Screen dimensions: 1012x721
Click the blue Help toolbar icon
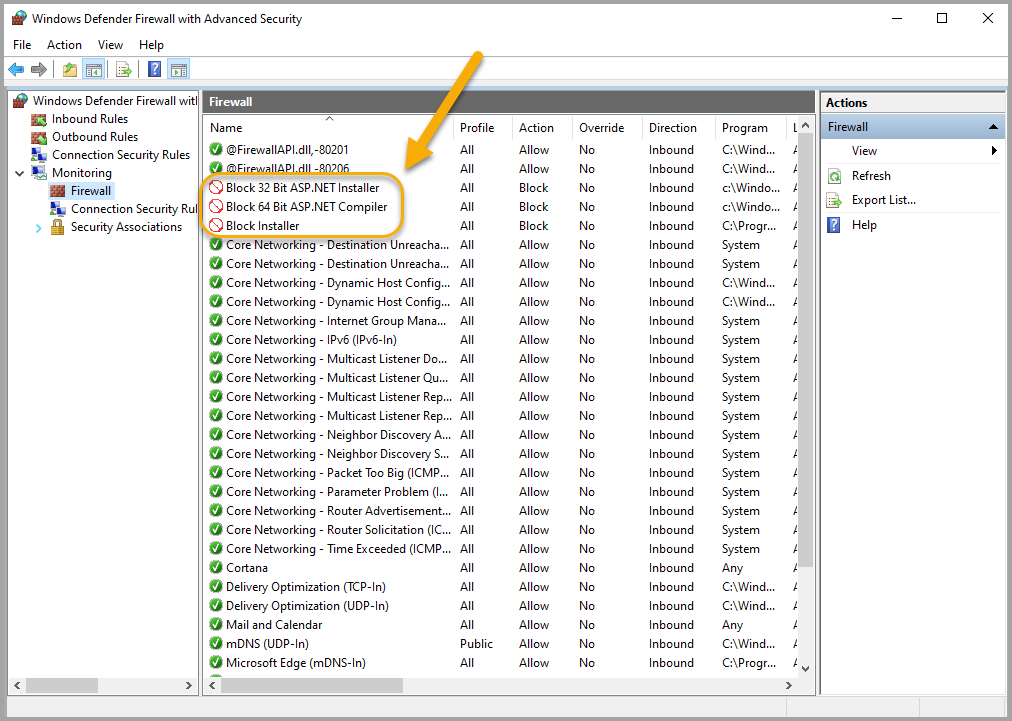(x=154, y=69)
